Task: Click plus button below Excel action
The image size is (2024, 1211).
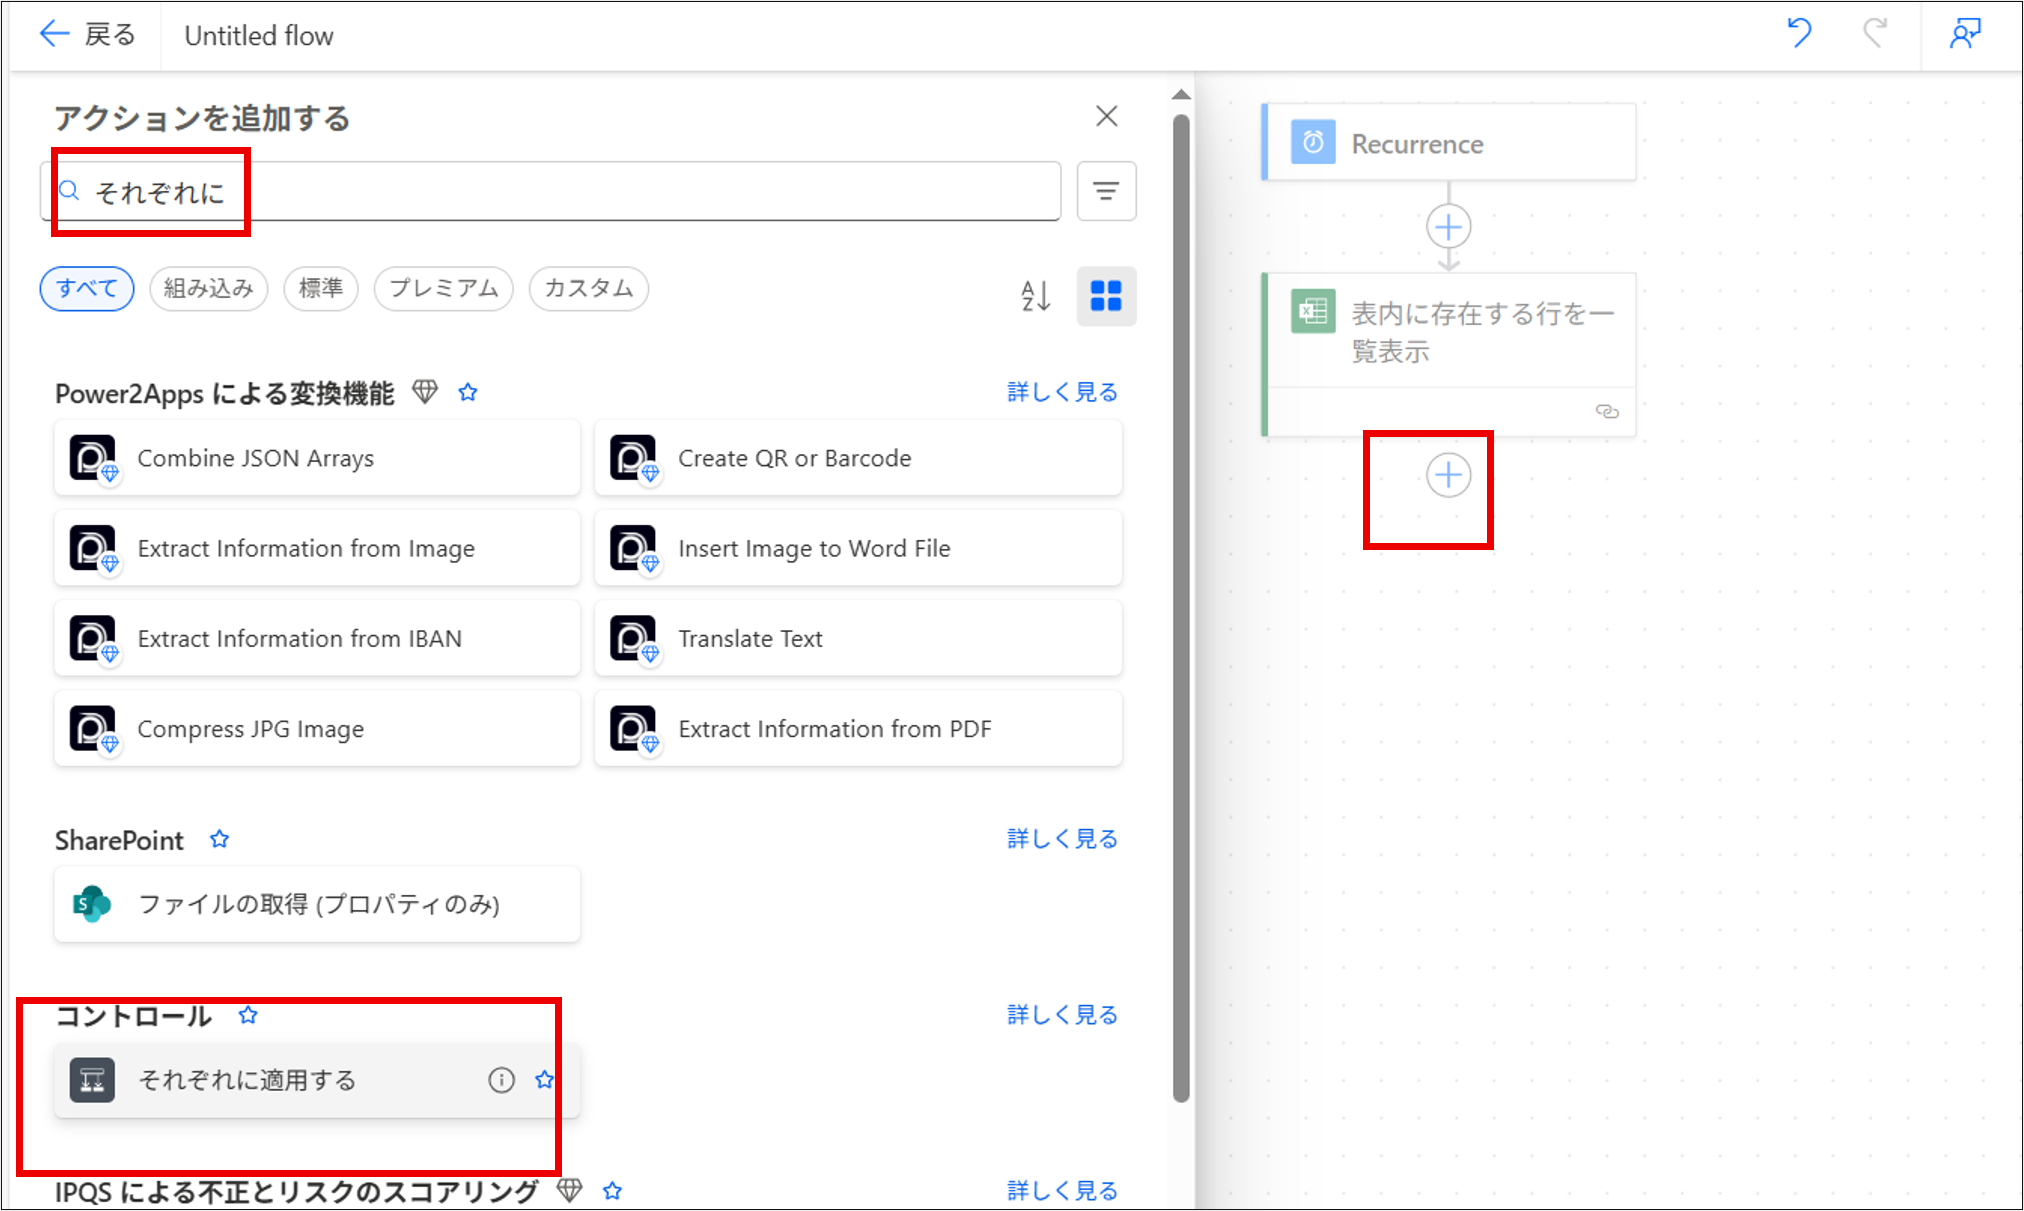Action: pos(1448,476)
